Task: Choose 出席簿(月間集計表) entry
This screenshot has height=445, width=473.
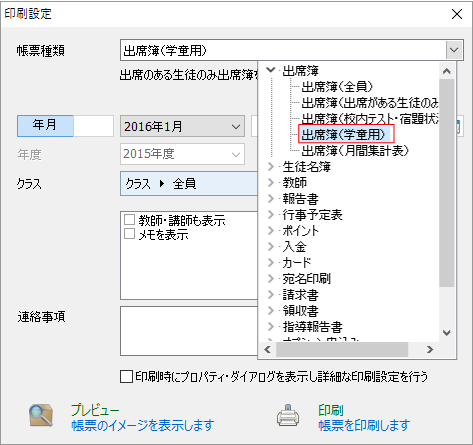Action: [355, 151]
